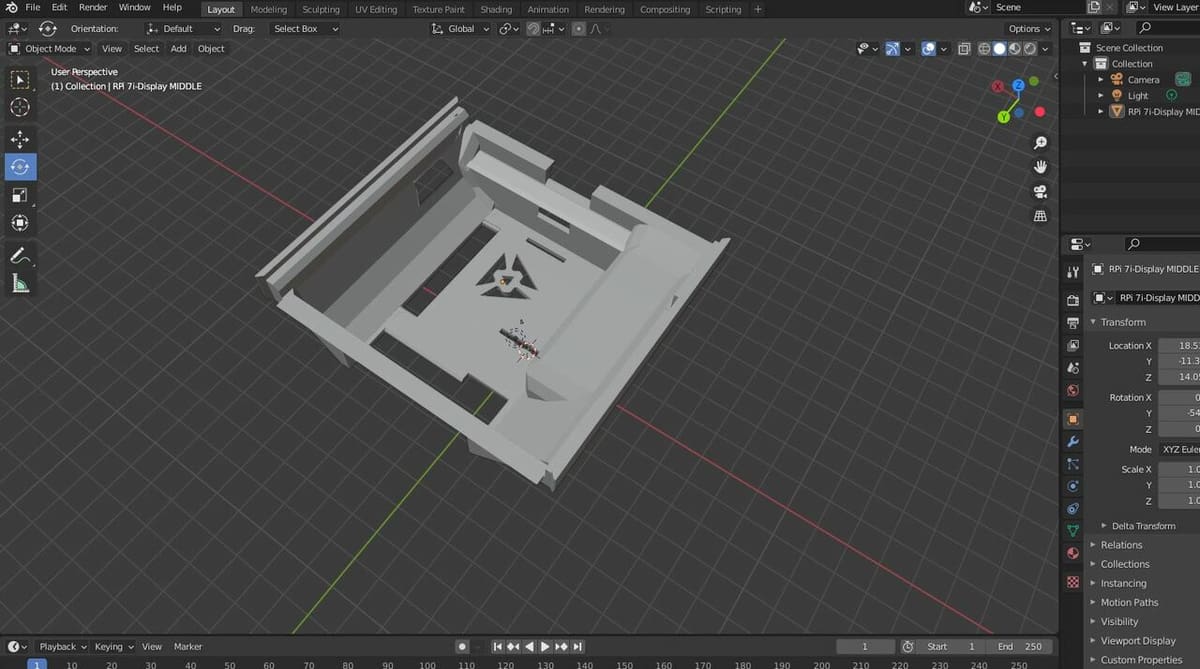Screen dimensions: 1200x669
Task: Open the Object Mode dropdown
Action: point(50,48)
